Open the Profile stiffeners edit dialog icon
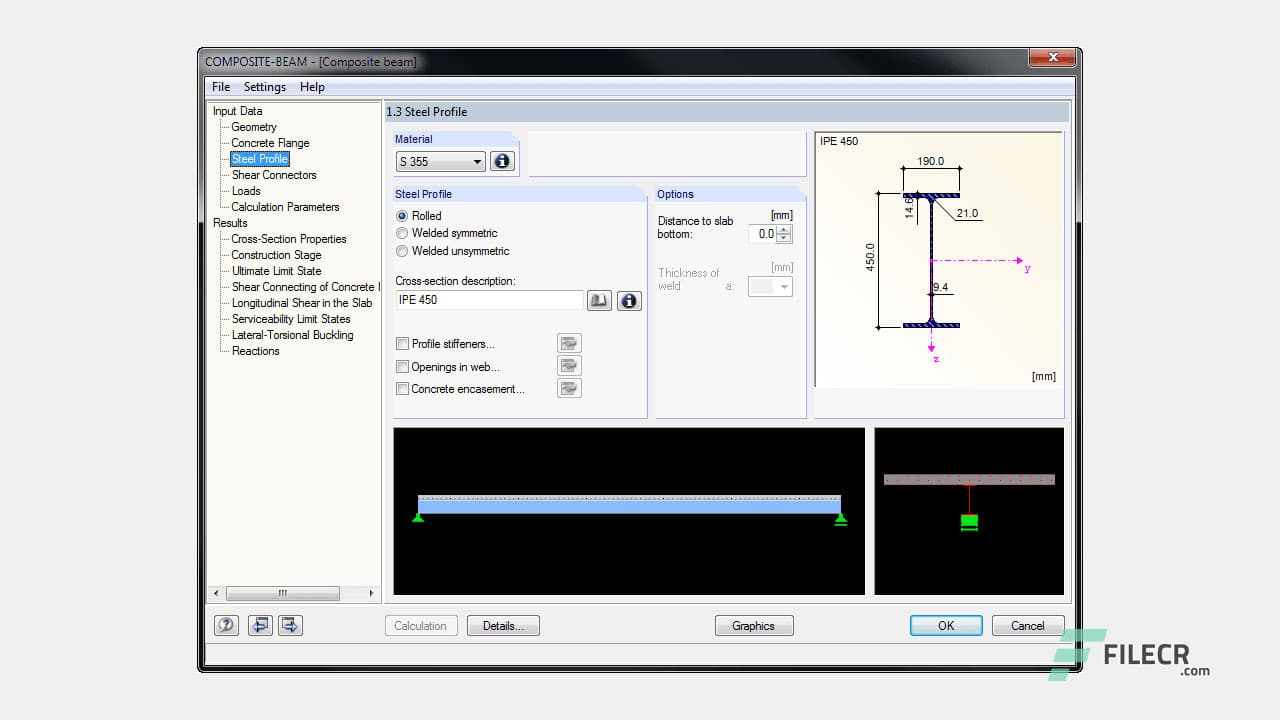Screen dimensions: 1280x720 pos(568,343)
